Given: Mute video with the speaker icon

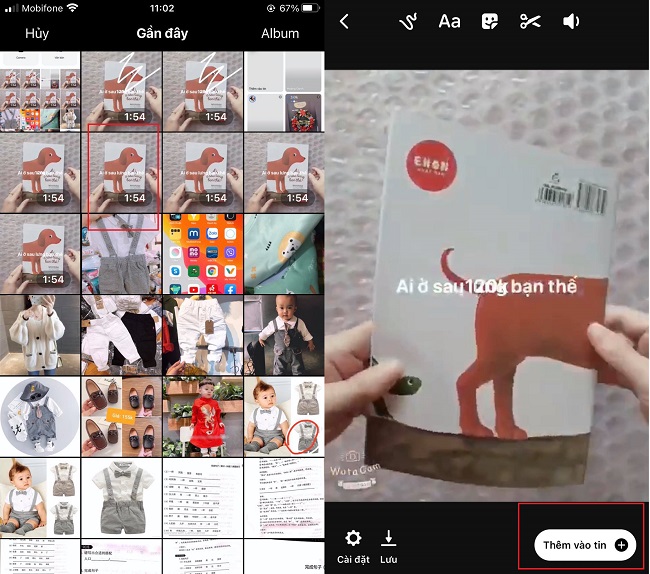Looking at the screenshot, I should click(571, 21).
